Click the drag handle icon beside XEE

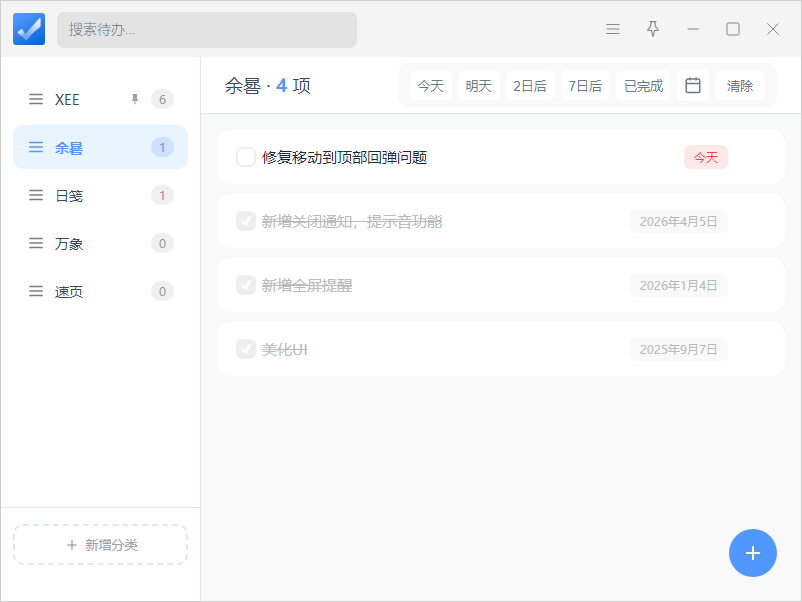[36, 99]
